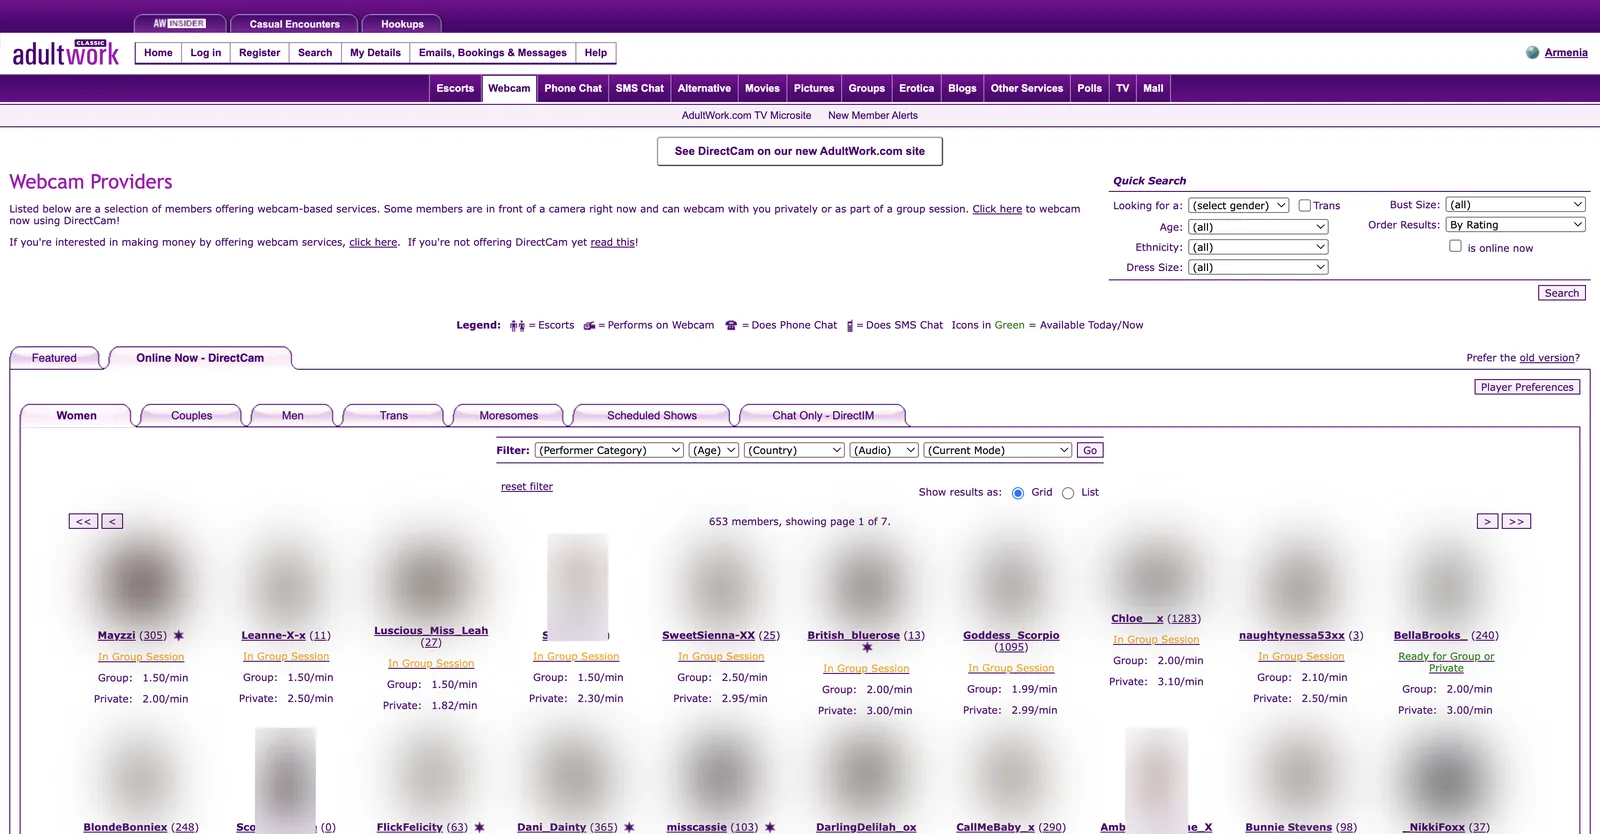Open Player Preferences
Screen dimensions: 1600x834
coord(1527,387)
